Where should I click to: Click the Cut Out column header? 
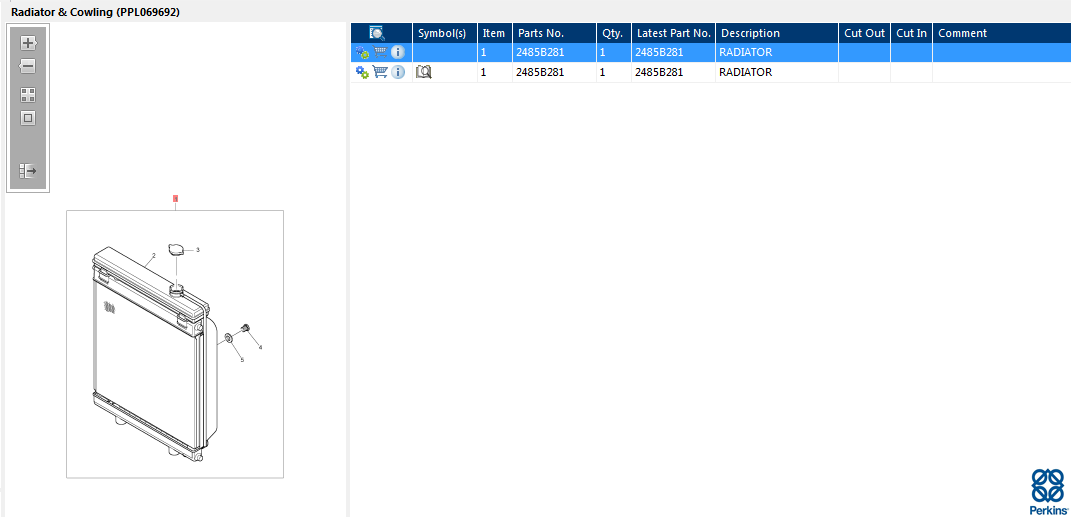865,33
